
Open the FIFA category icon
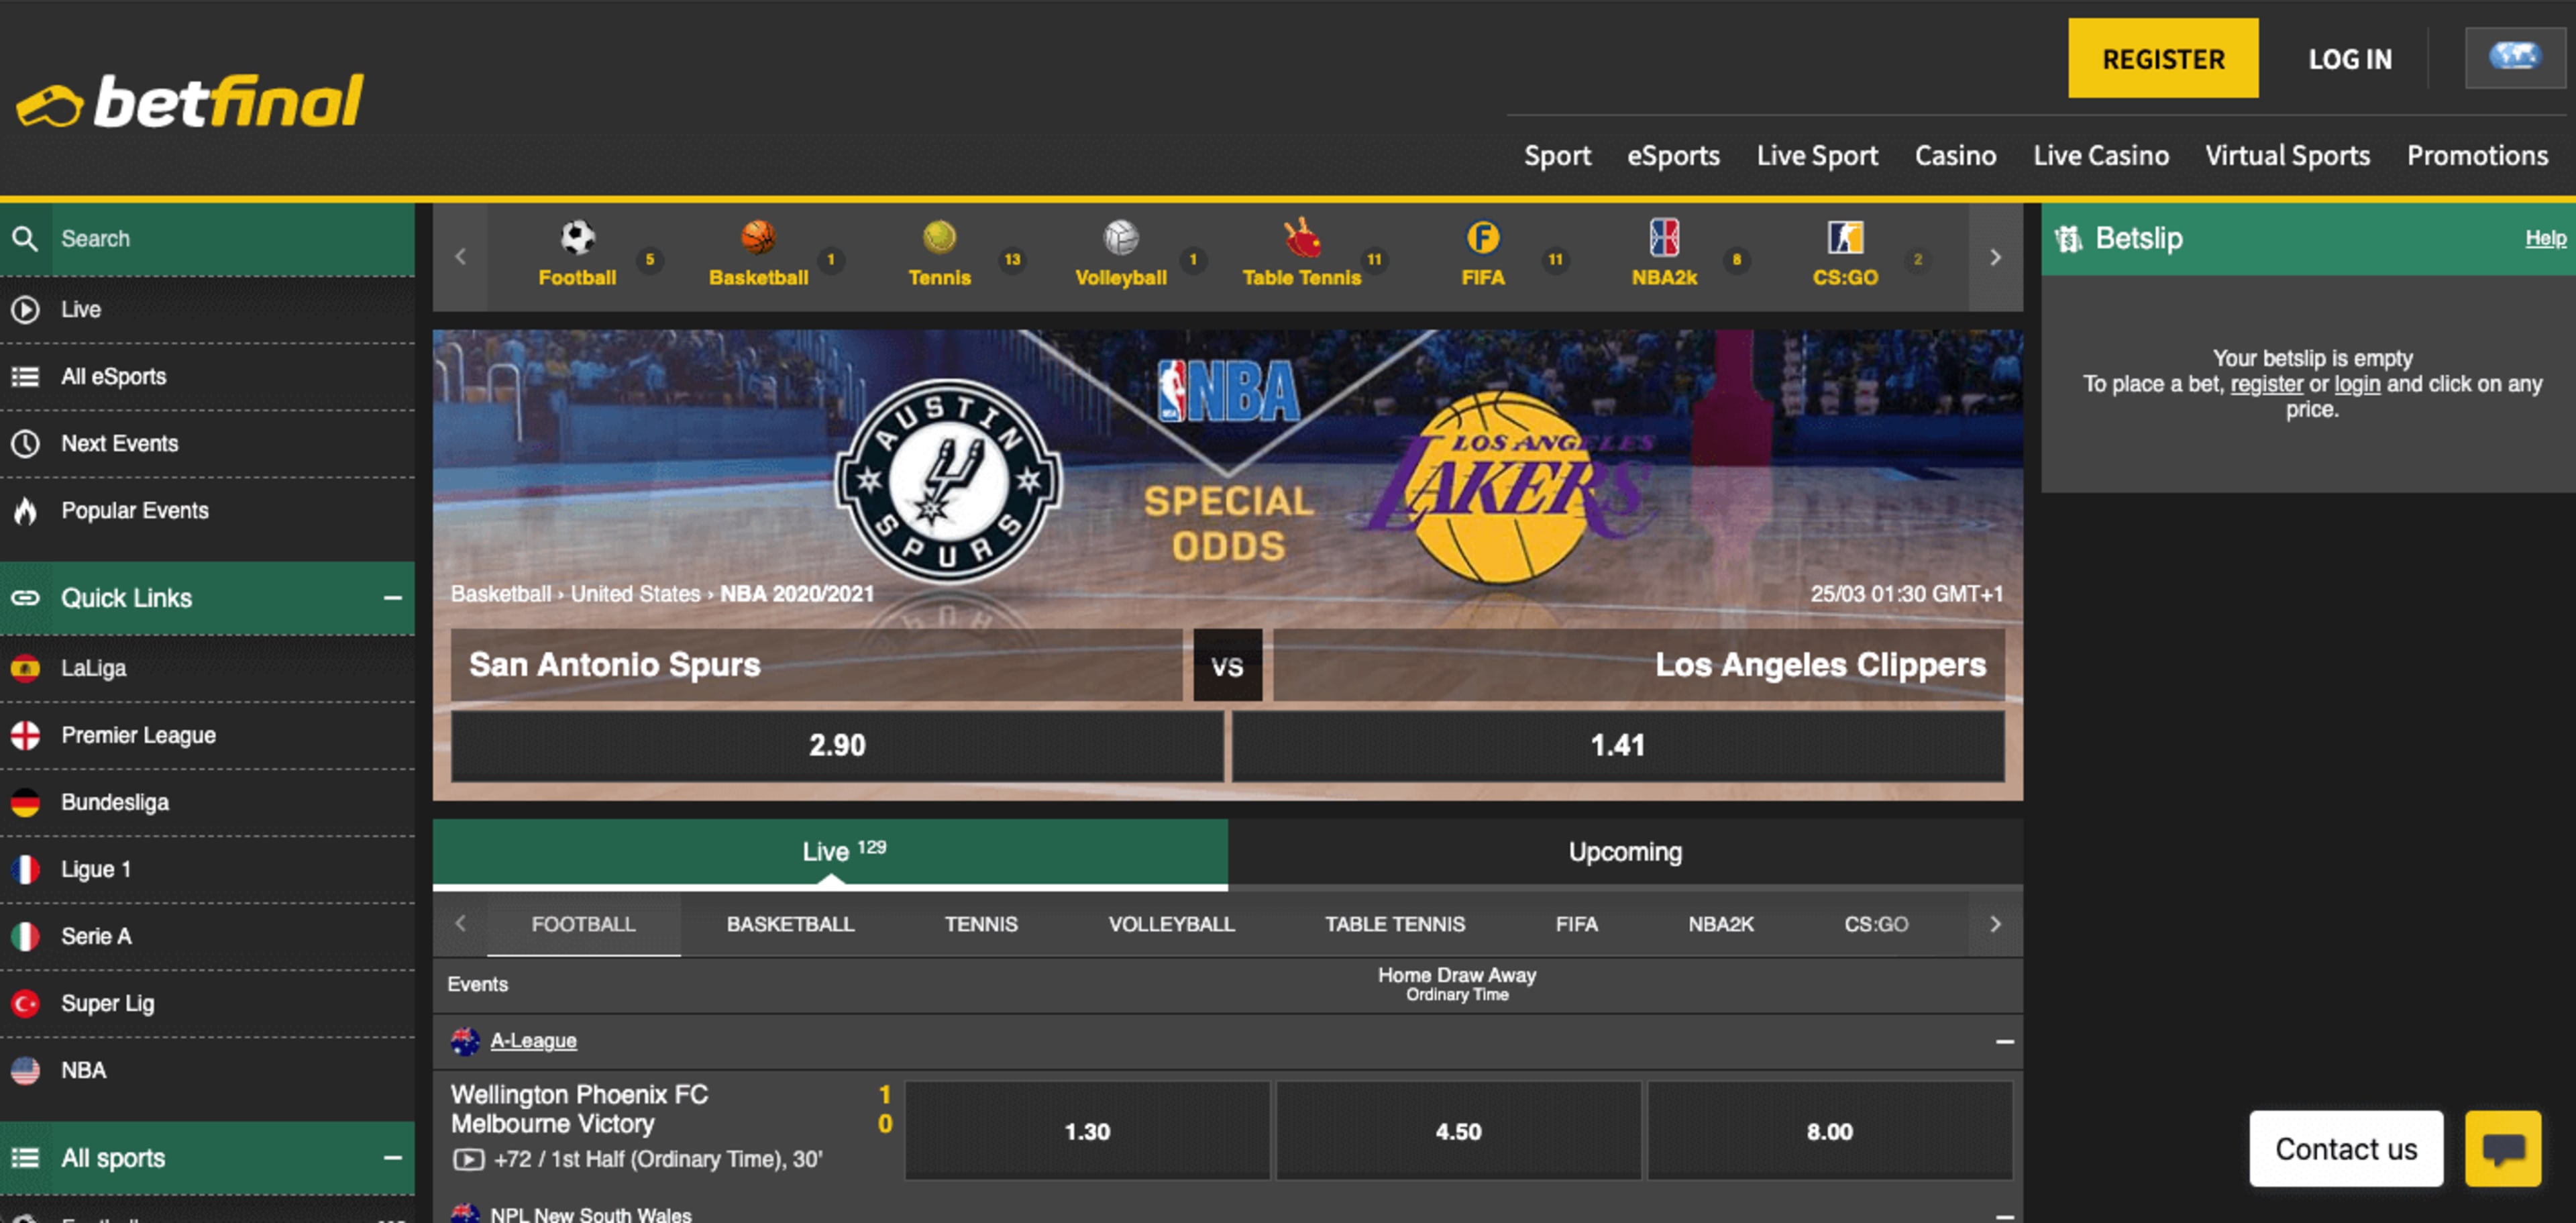click(1482, 238)
